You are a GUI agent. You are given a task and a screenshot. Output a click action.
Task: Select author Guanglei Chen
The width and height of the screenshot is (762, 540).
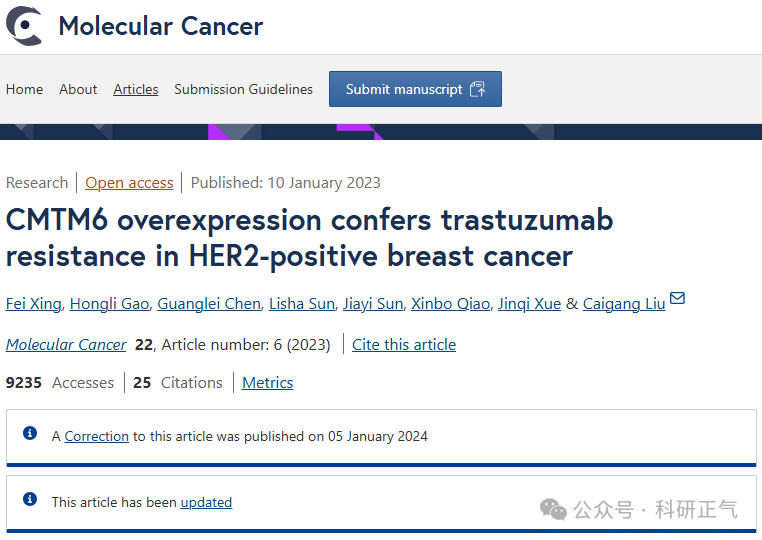(209, 304)
